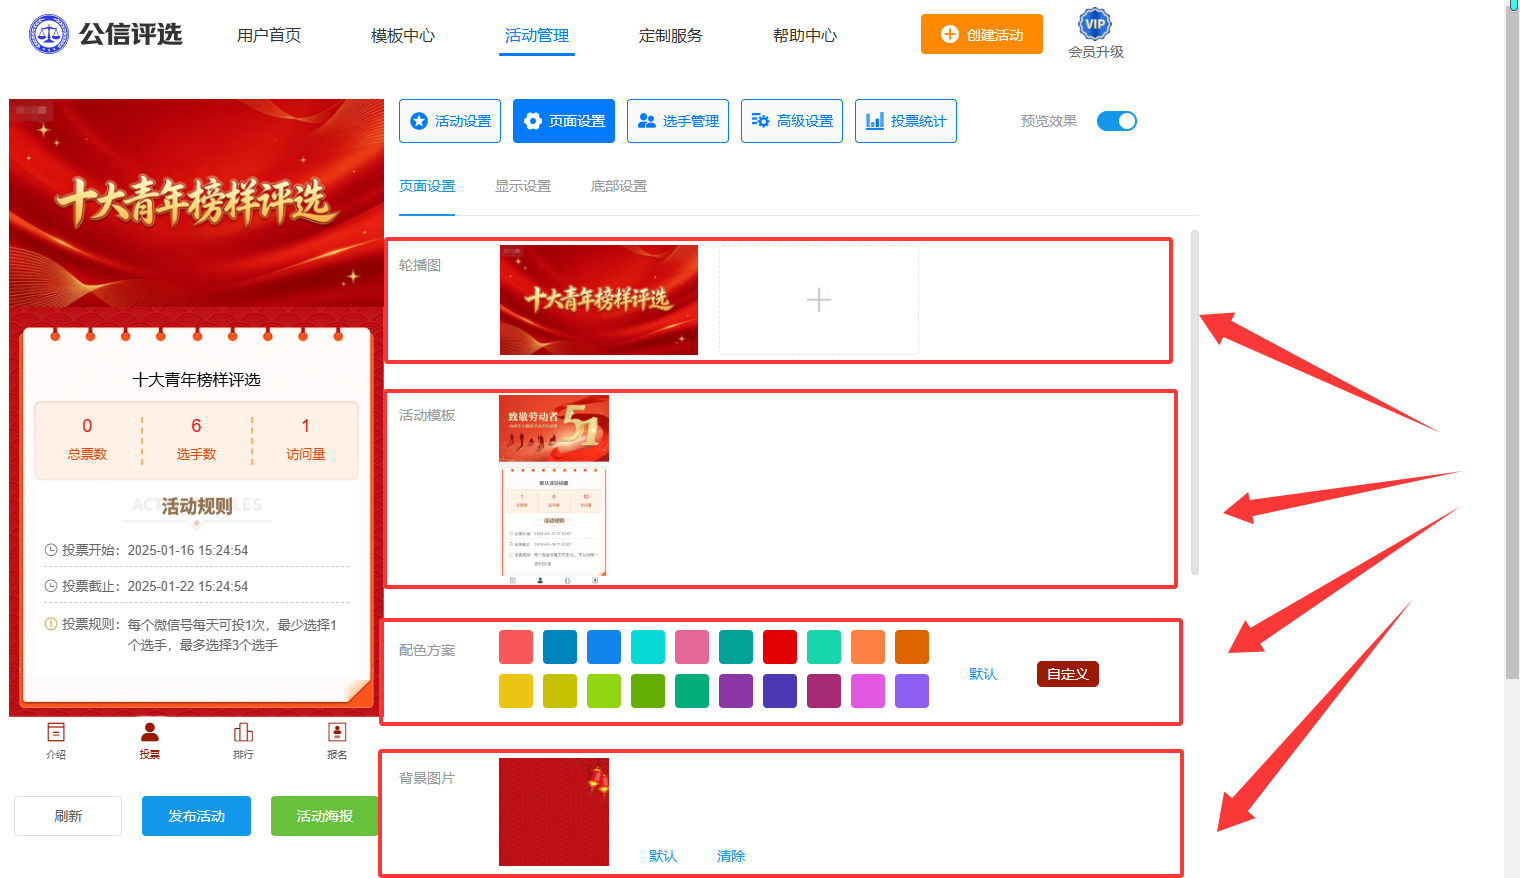Open 定制服务 in the top navigation

coord(671,35)
